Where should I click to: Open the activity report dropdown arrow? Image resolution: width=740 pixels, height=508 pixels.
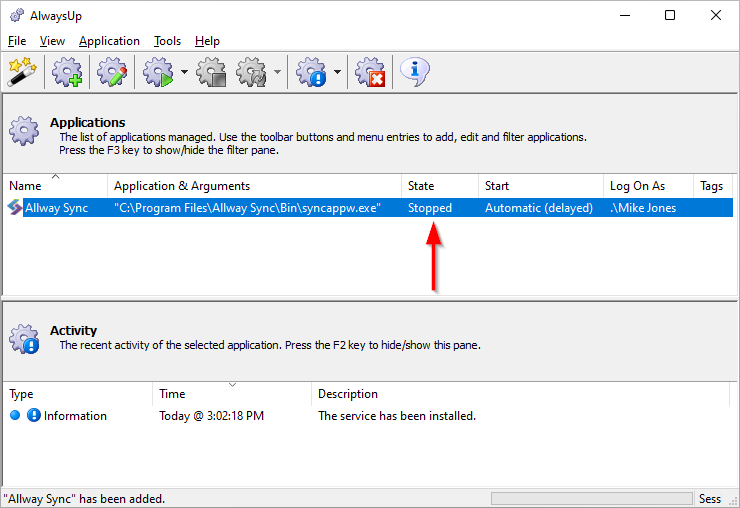pos(337,72)
